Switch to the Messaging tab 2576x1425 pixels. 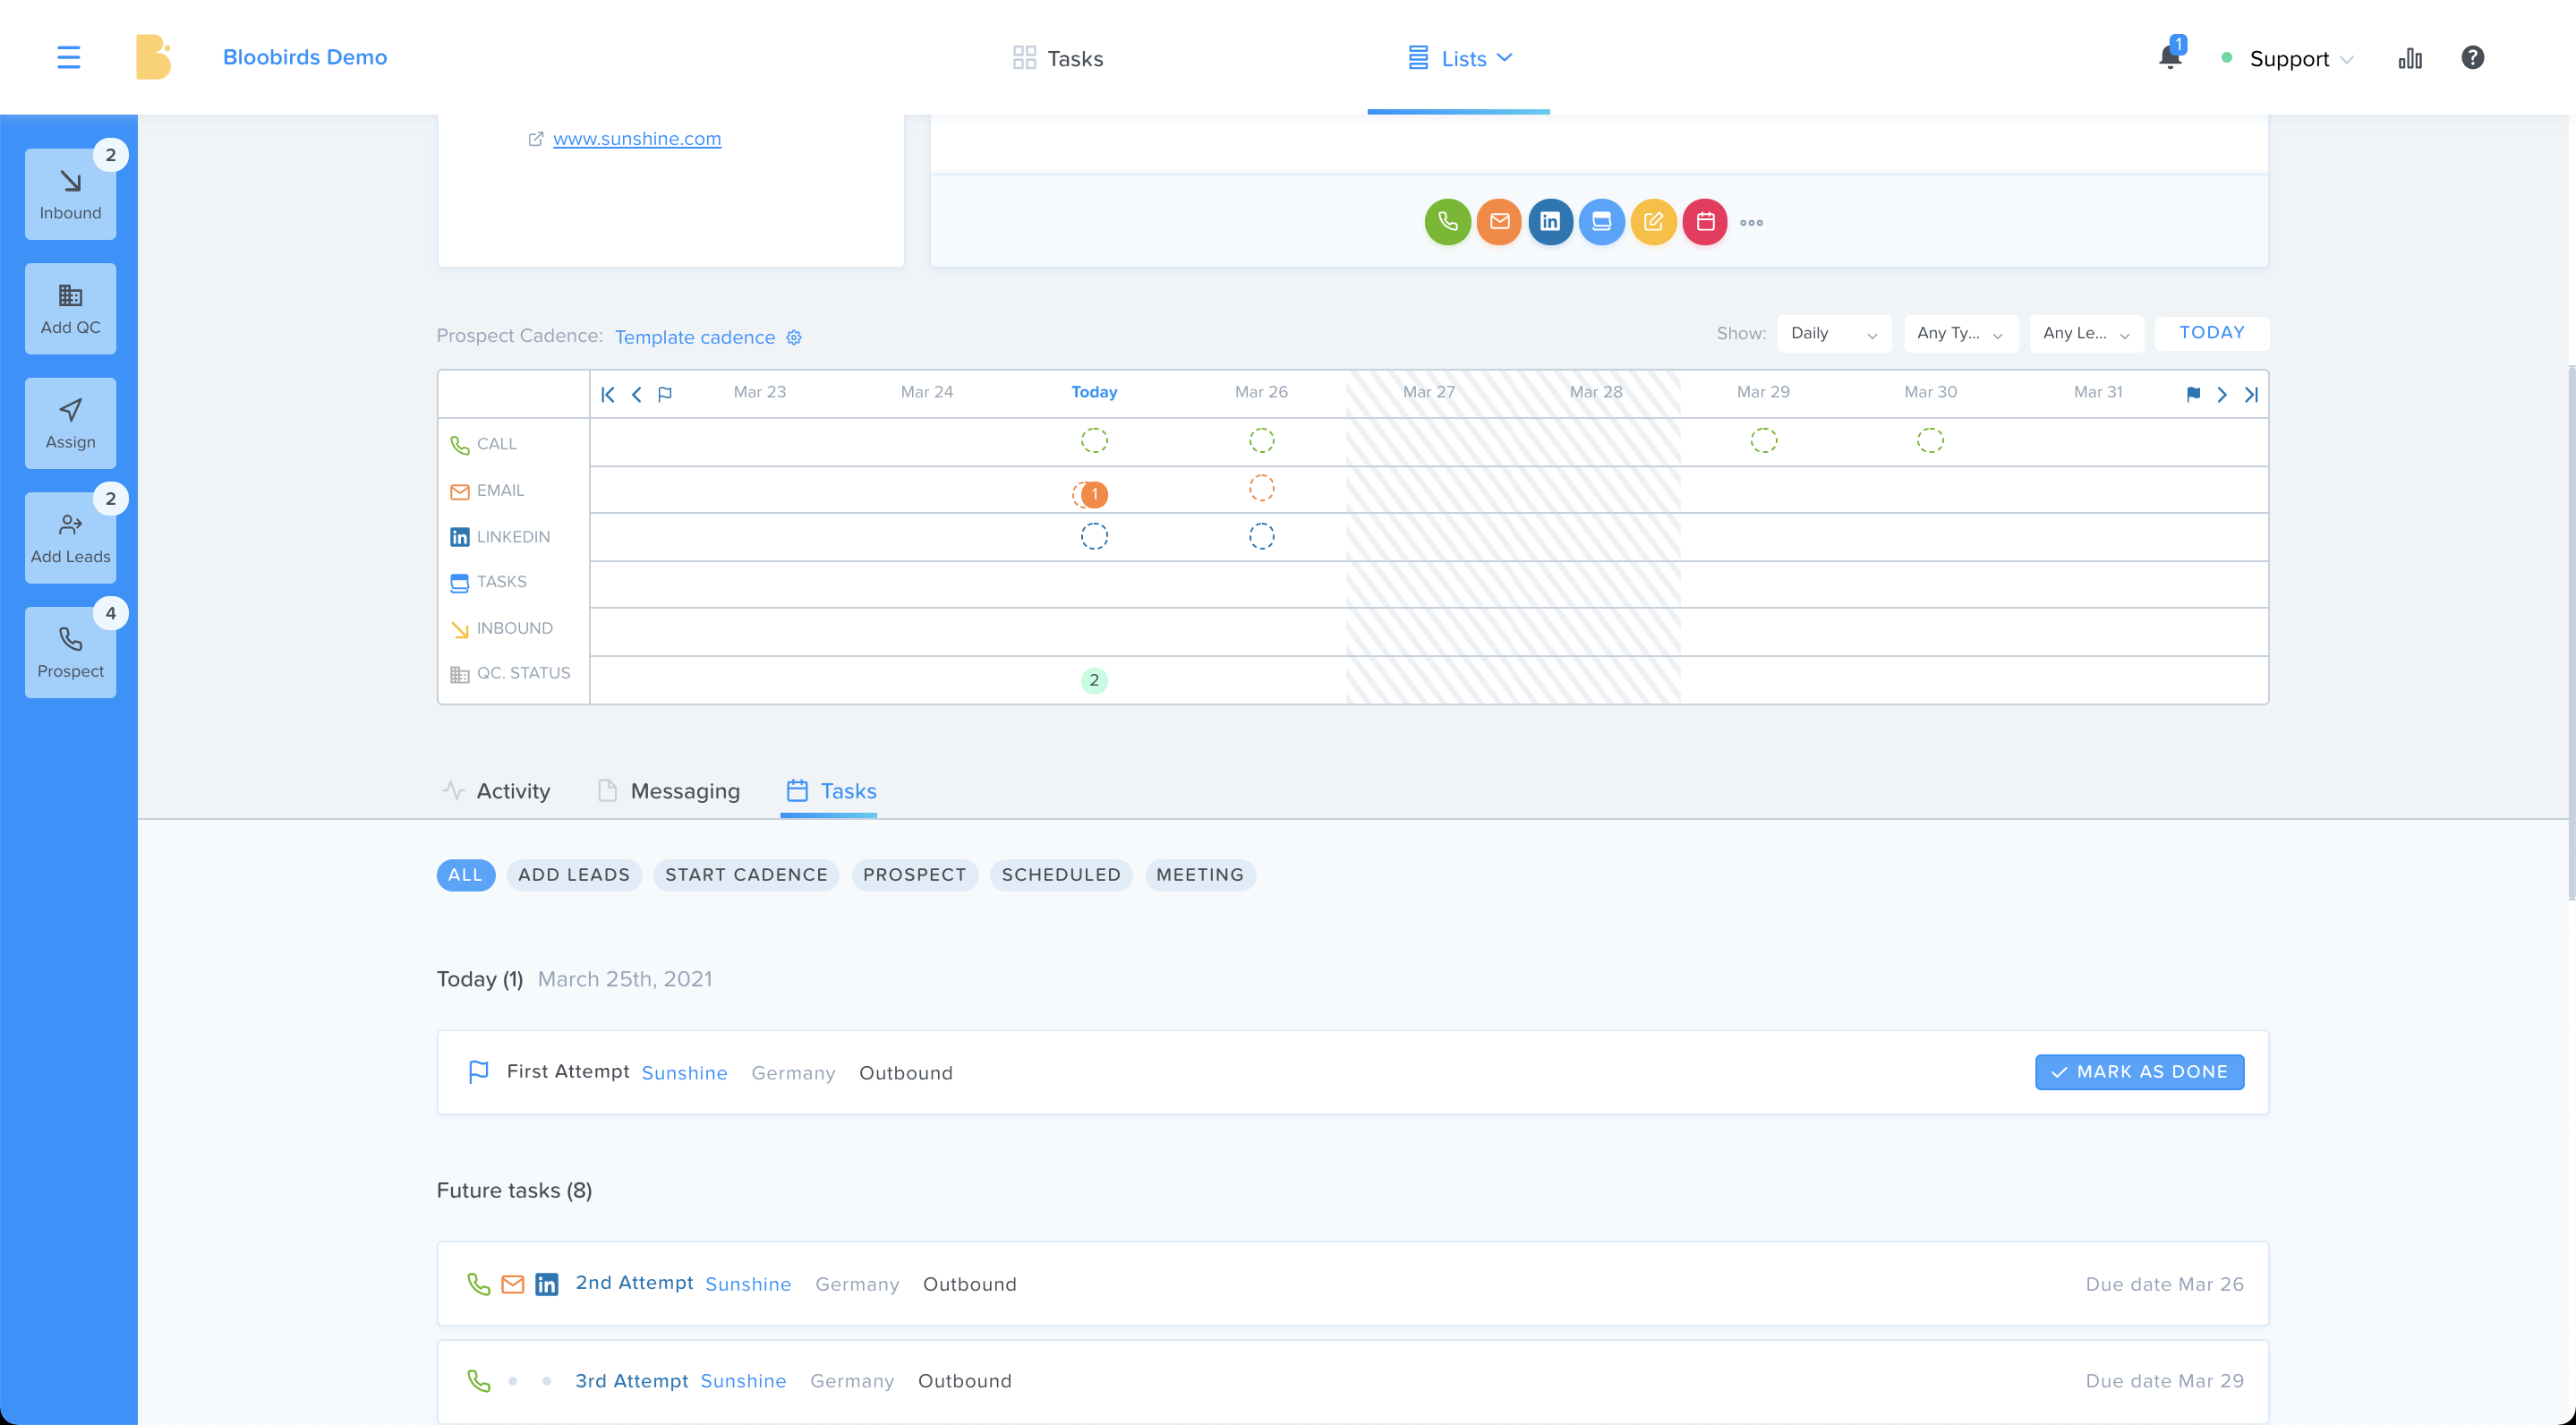668,791
